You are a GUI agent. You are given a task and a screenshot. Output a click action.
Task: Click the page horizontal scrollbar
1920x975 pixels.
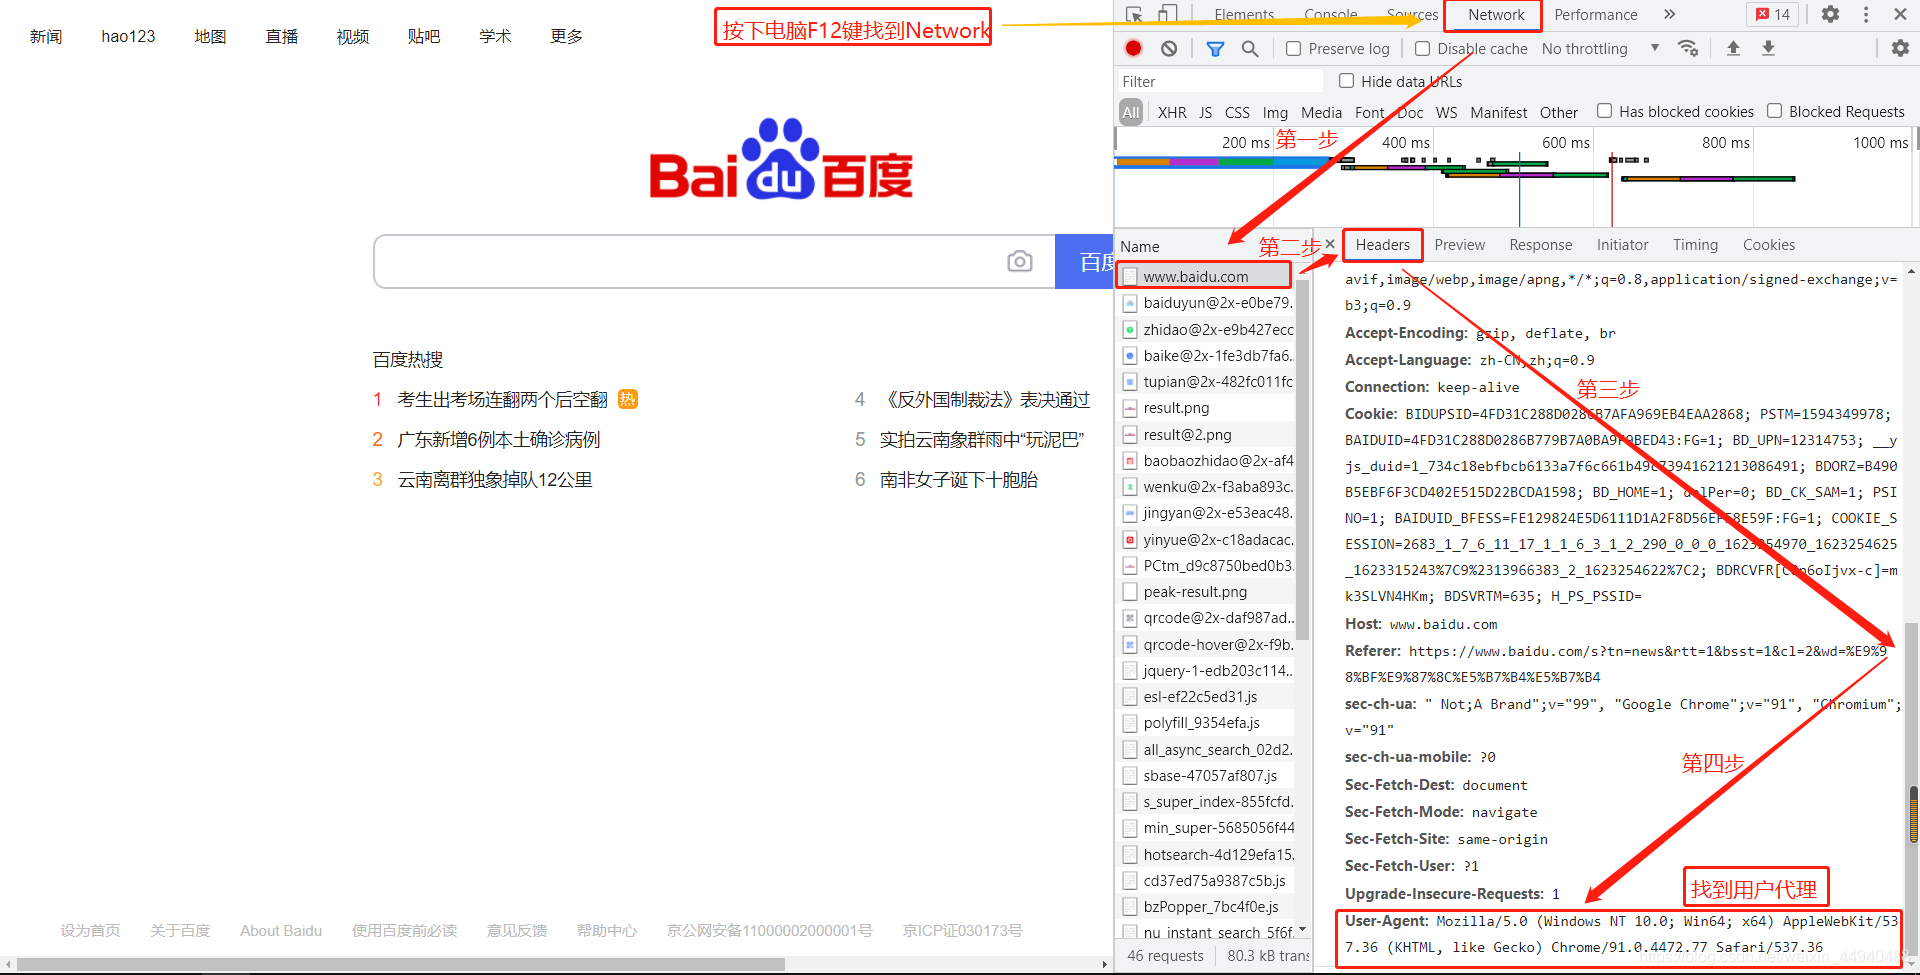click(400, 964)
